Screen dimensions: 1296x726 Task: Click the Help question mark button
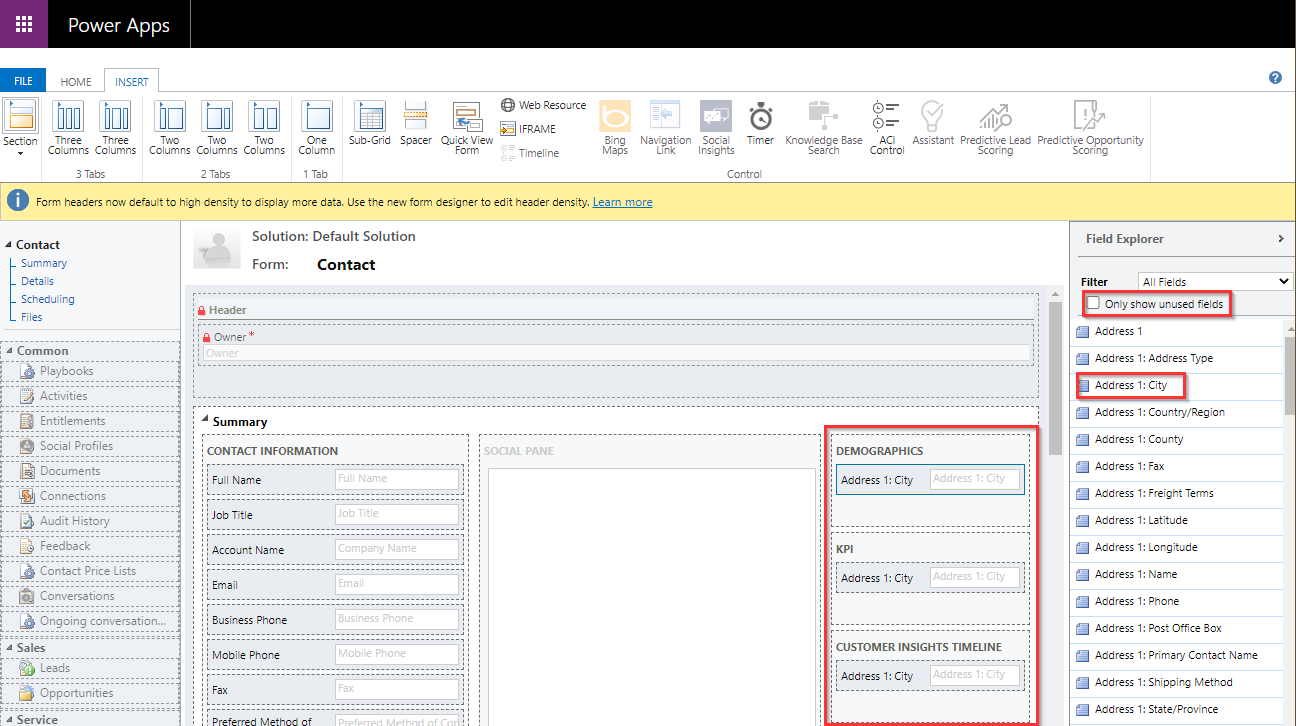(1274, 77)
